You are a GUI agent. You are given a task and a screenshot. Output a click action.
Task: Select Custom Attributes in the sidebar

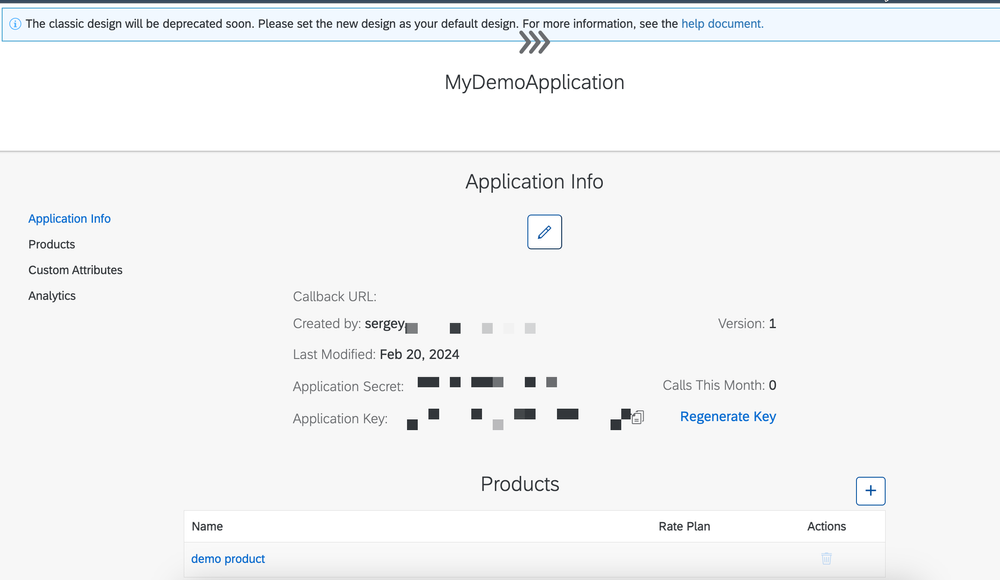75,269
